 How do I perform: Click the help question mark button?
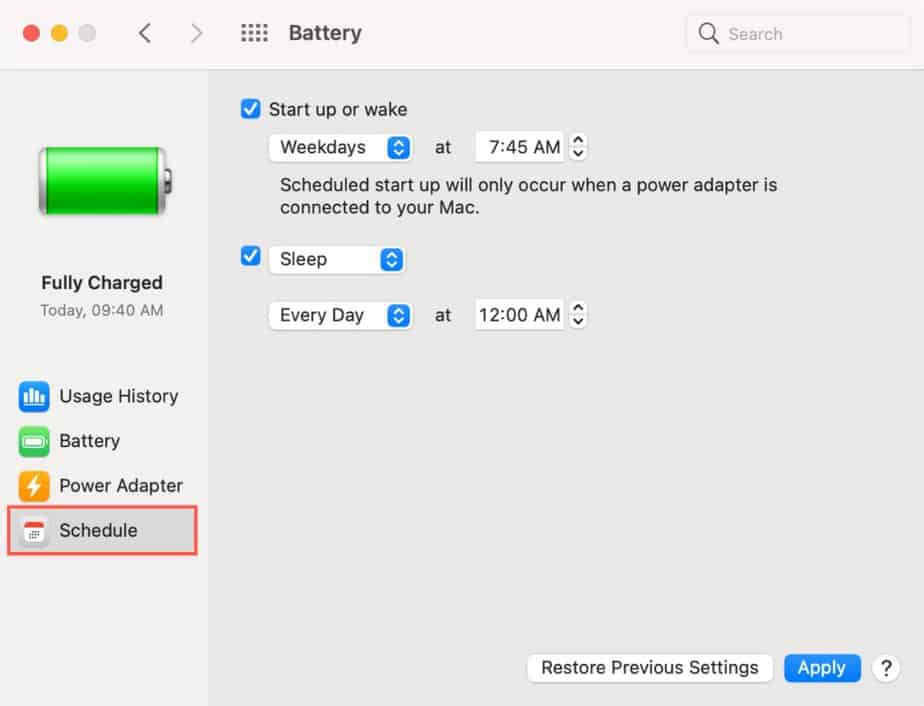tap(886, 668)
